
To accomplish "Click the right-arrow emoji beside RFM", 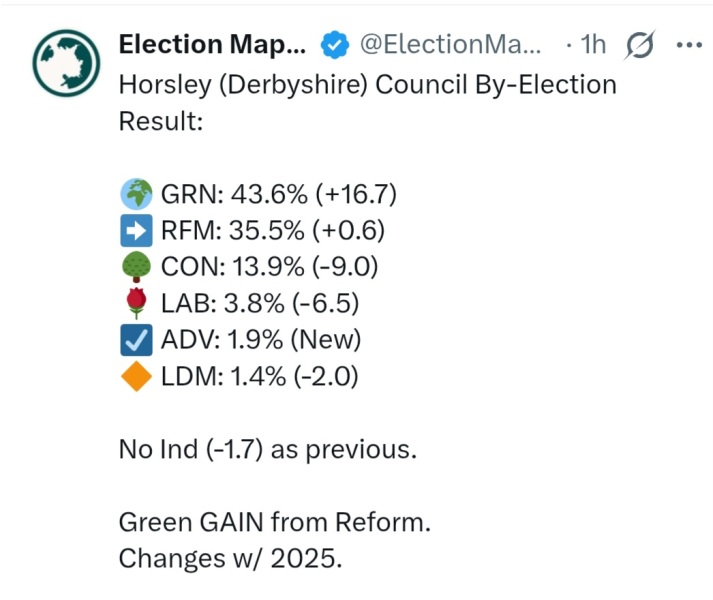I will point(136,230).
